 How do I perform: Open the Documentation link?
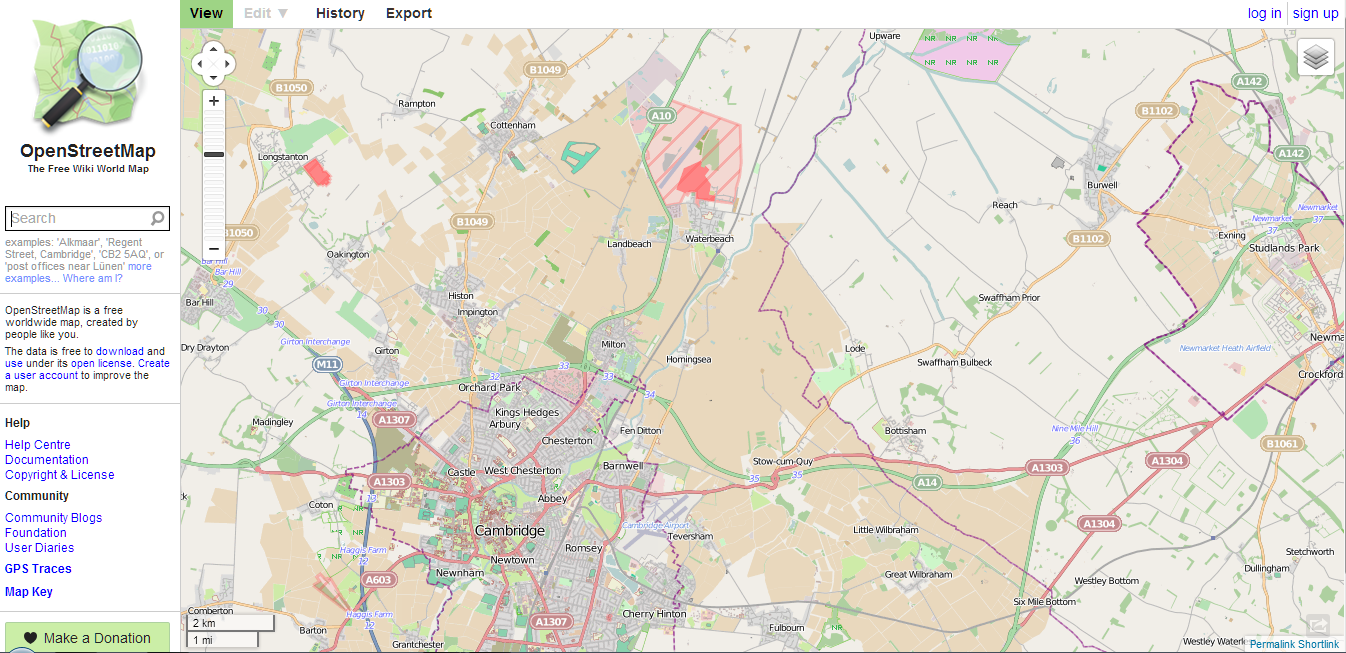click(47, 460)
